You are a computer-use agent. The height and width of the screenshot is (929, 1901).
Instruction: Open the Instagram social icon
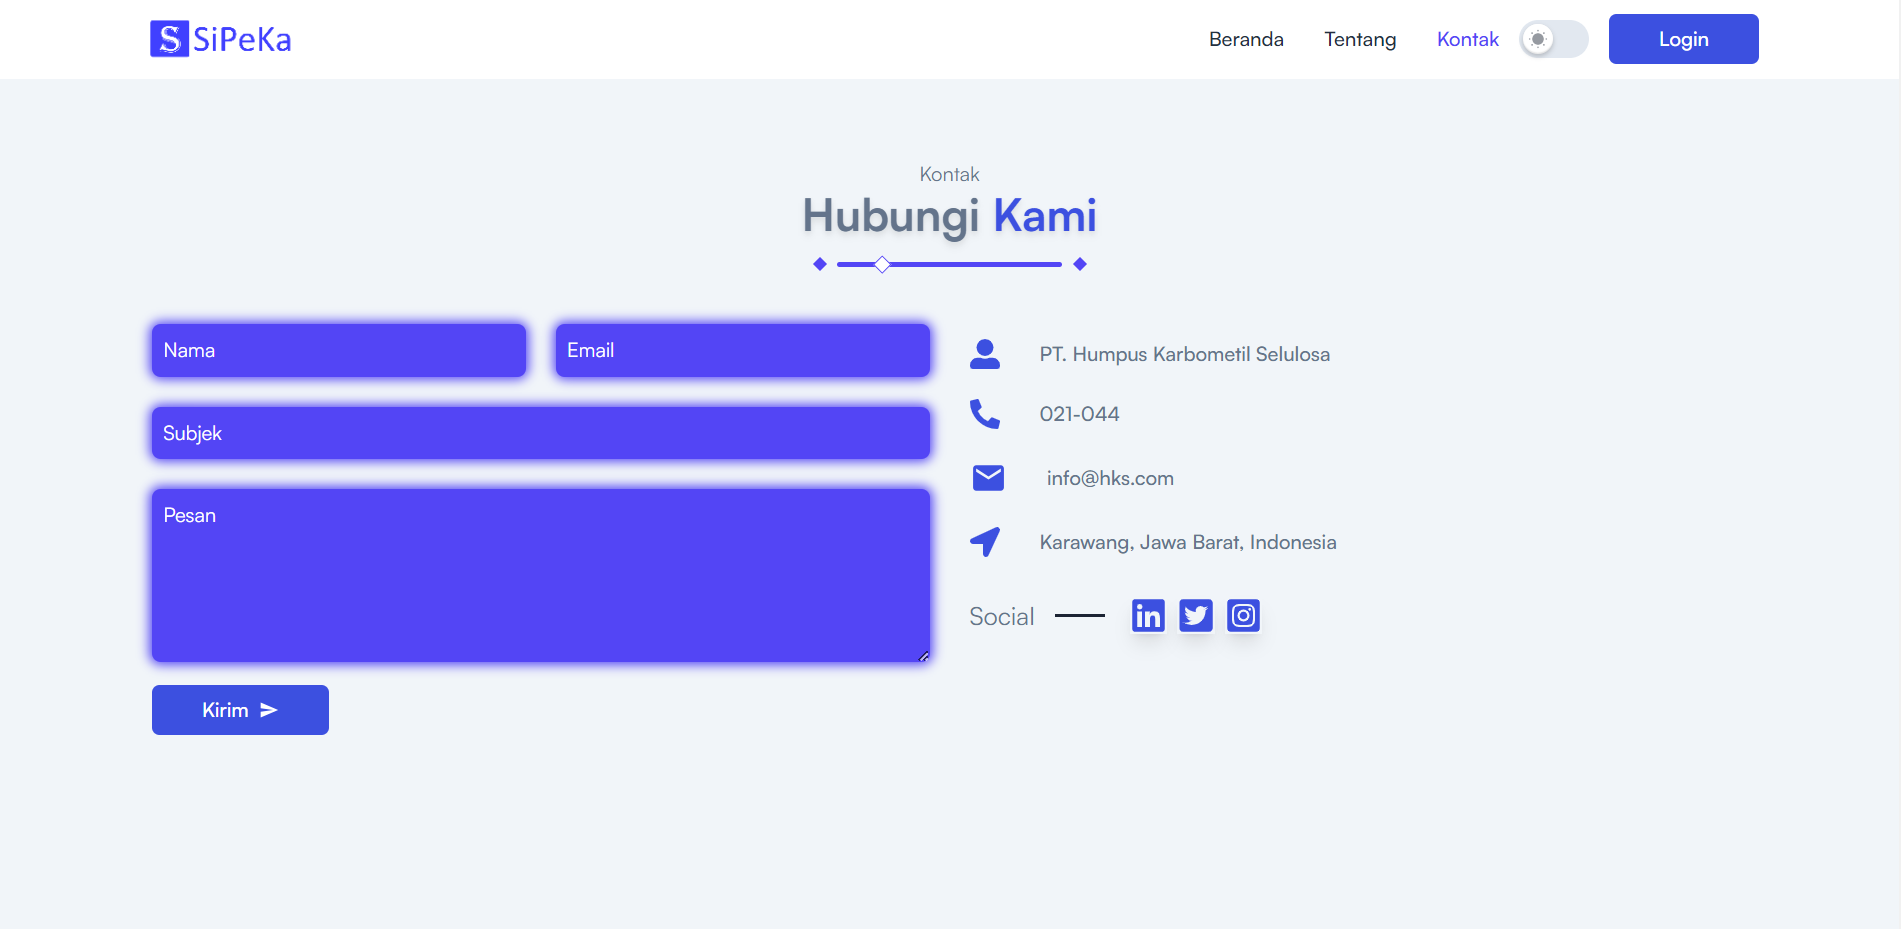pyautogui.click(x=1243, y=615)
